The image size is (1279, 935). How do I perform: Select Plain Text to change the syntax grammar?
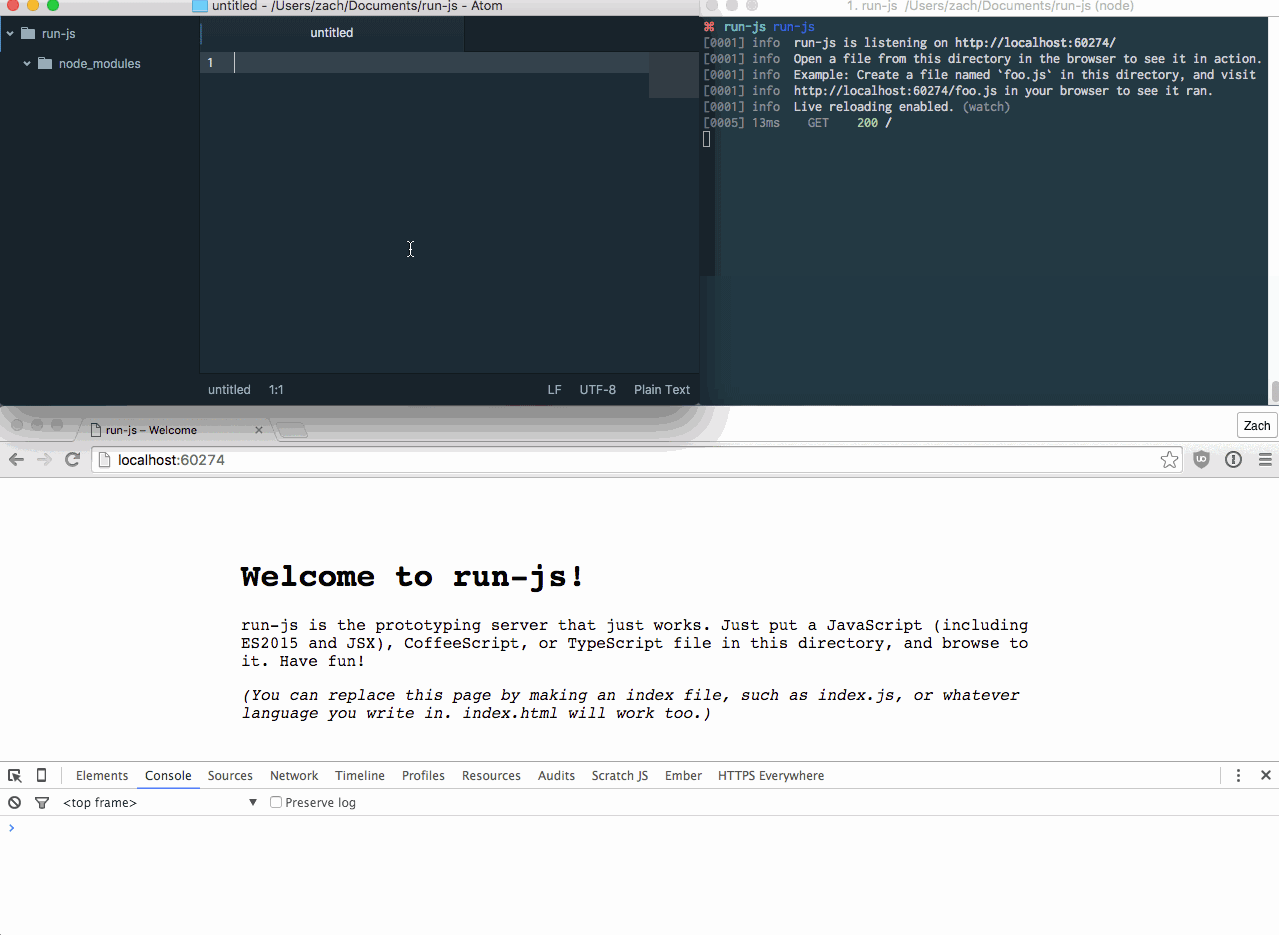[x=662, y=390]
